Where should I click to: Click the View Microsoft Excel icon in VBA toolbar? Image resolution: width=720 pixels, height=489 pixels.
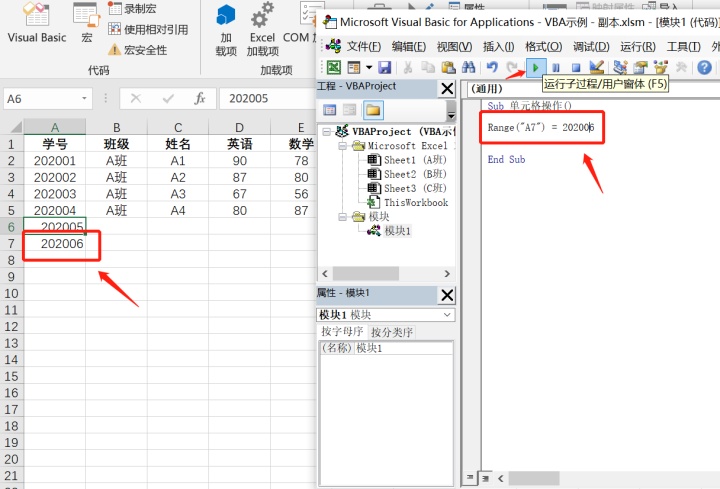[334, 68]
